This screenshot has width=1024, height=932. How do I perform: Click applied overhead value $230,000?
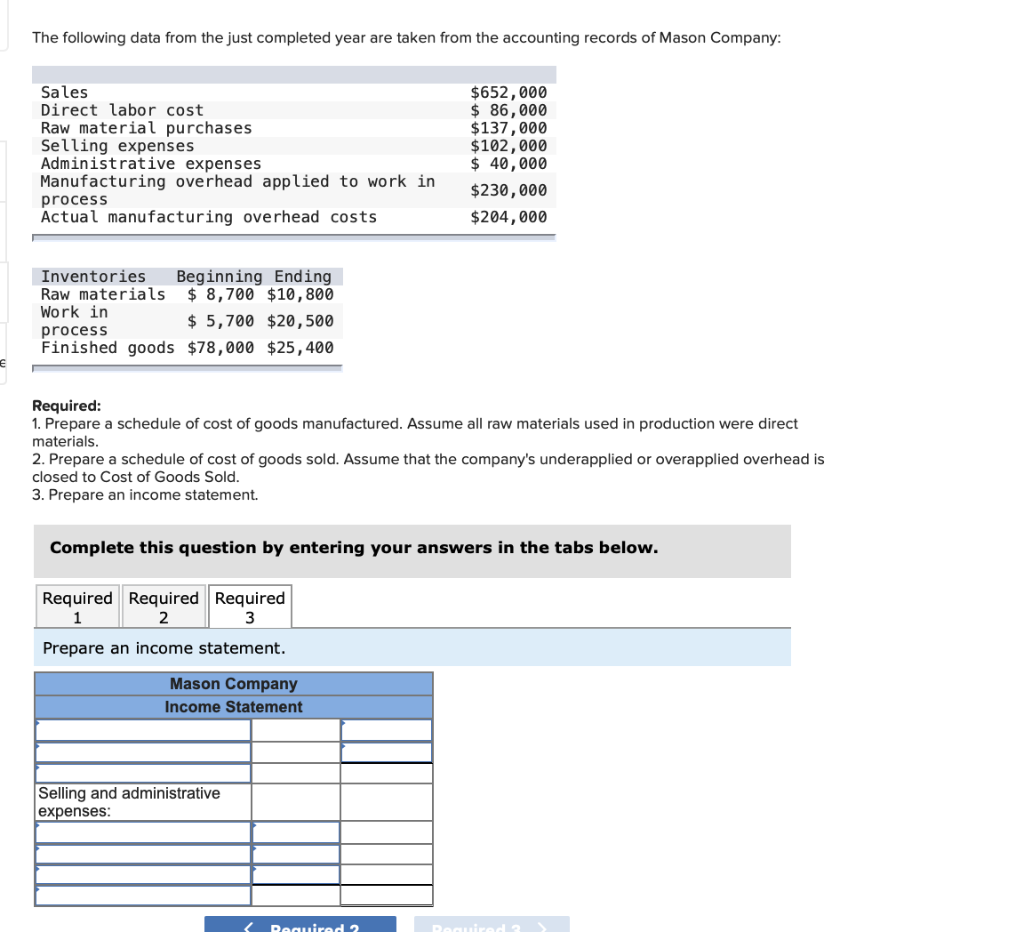(x=509, y=190)
